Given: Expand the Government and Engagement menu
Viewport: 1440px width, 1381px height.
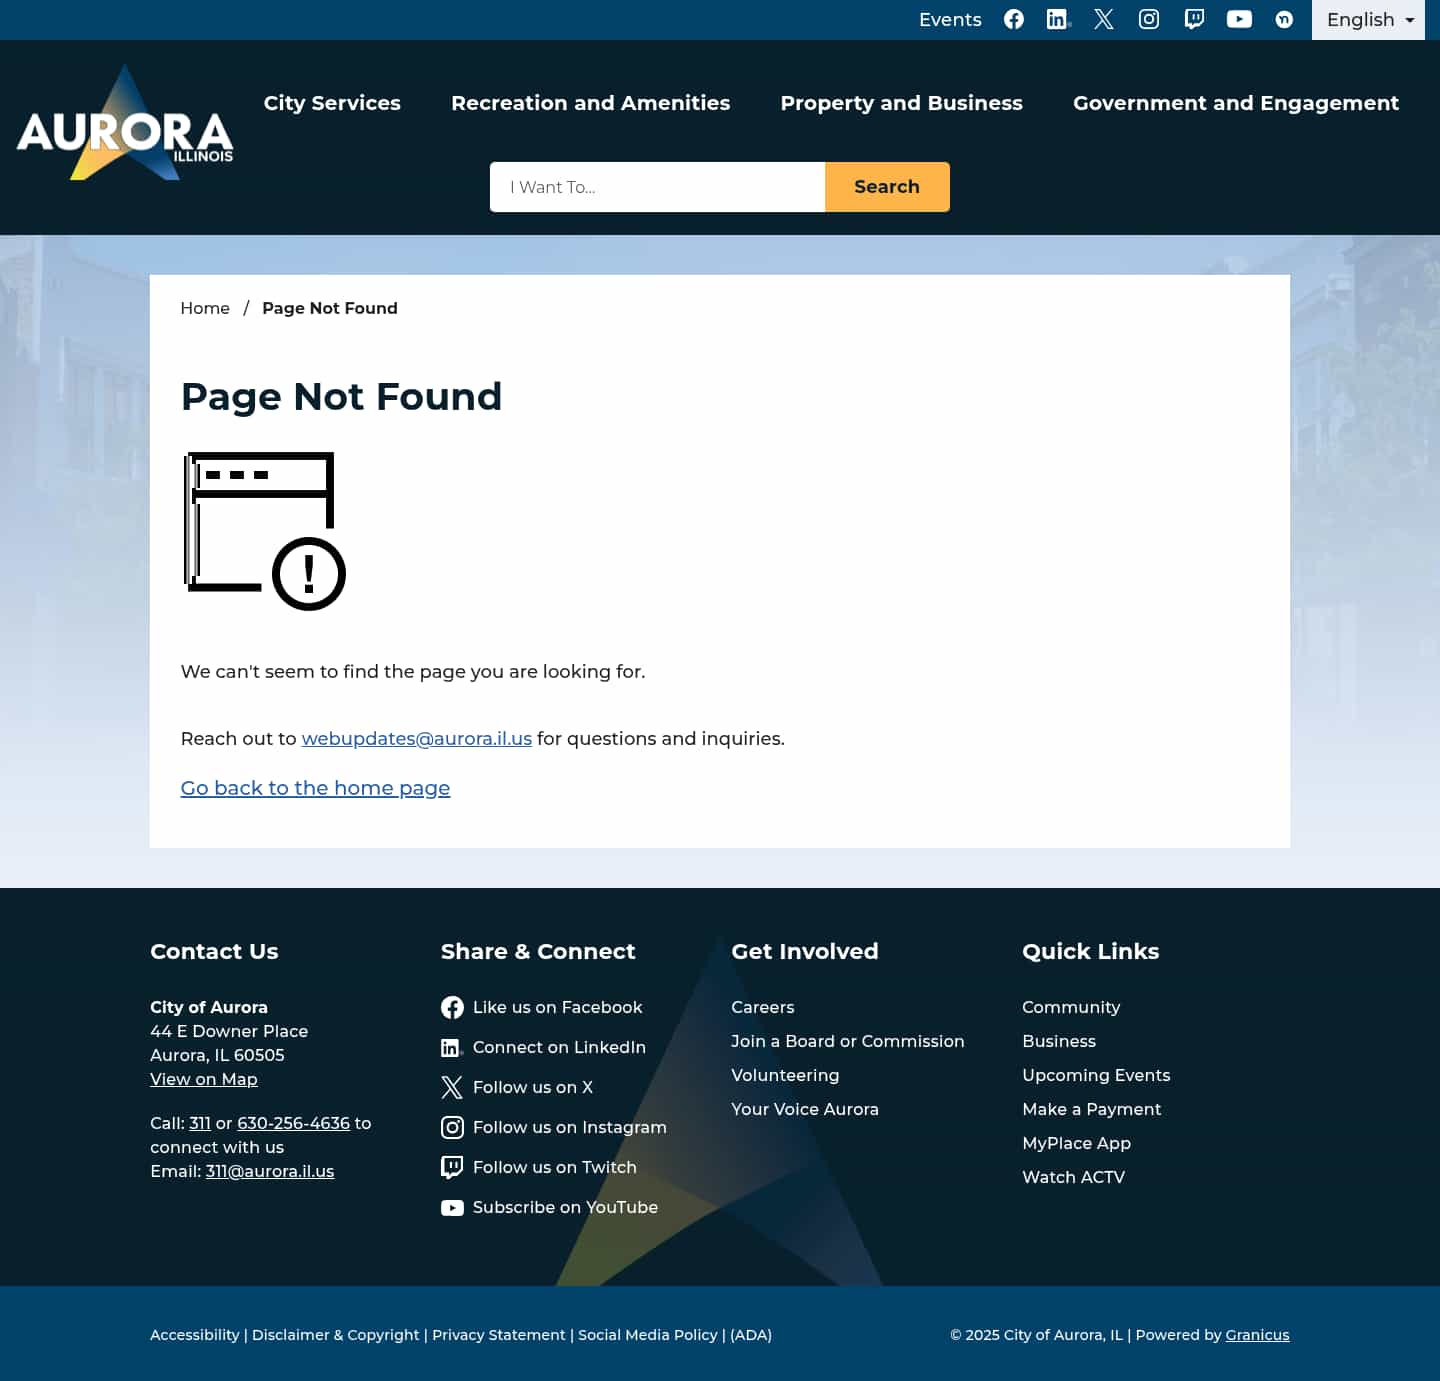Looking at the screenshot, I should coord(1236,103).
